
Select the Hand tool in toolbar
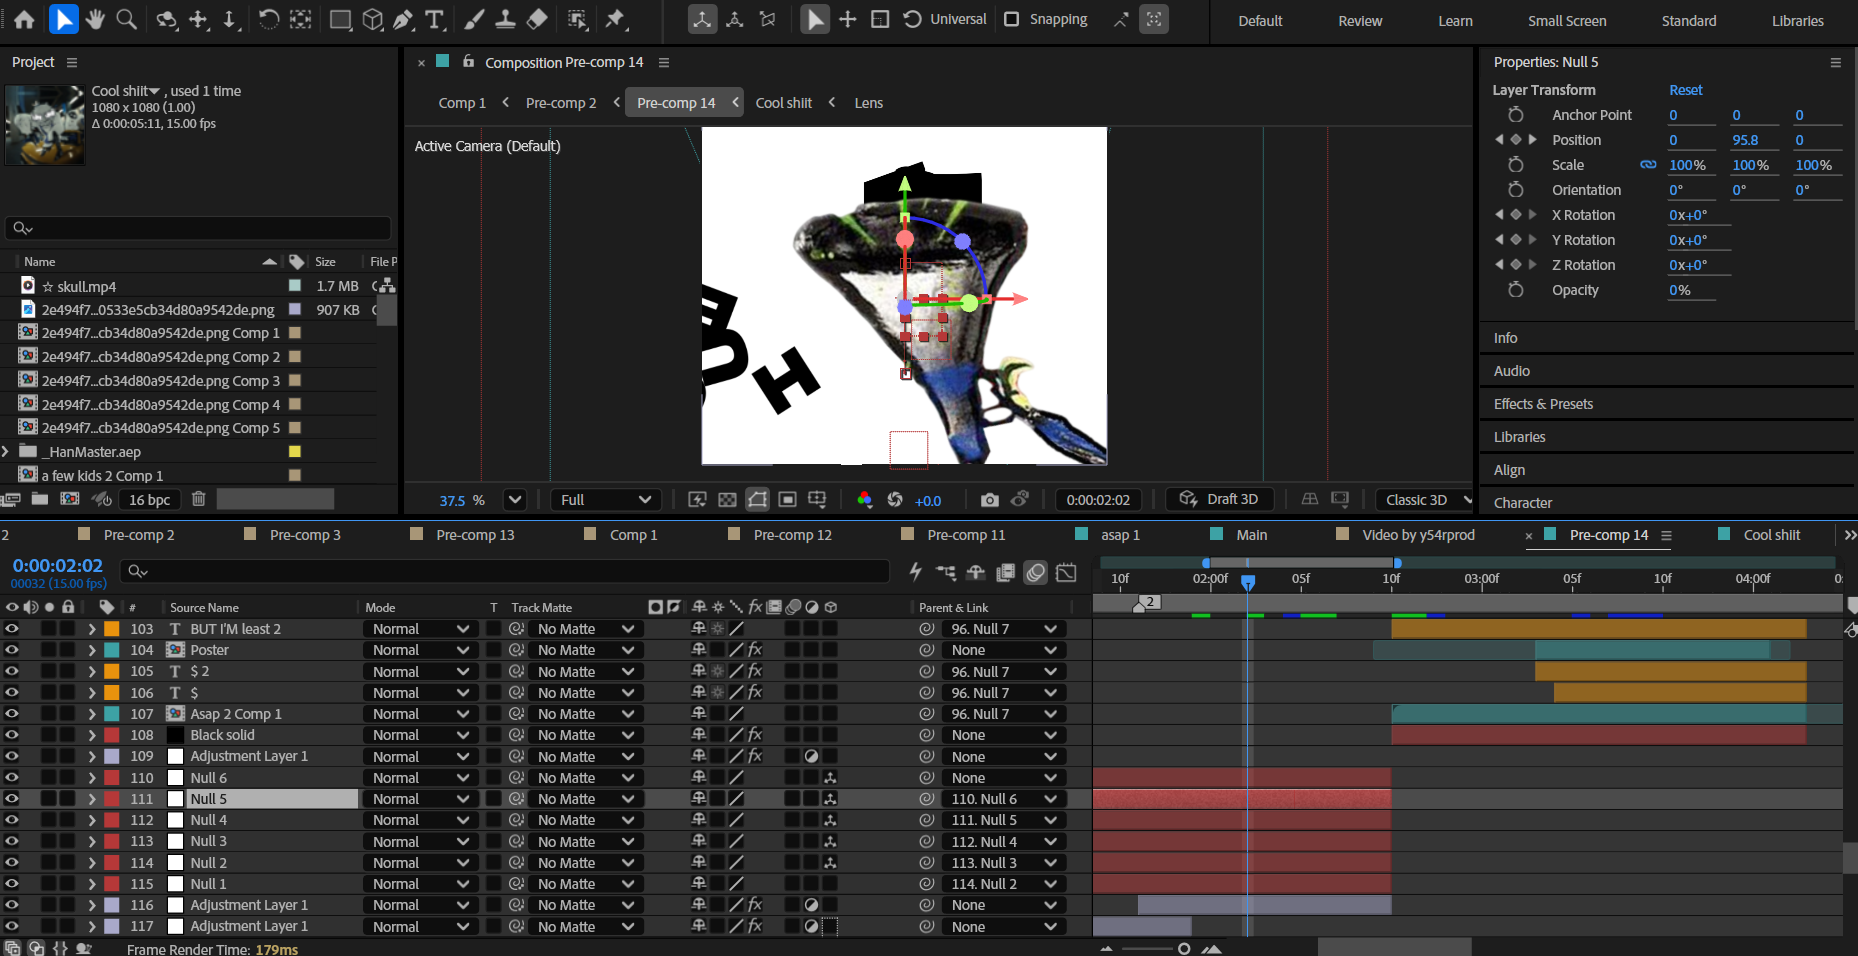pyautogui.click(x=95, y=19)
